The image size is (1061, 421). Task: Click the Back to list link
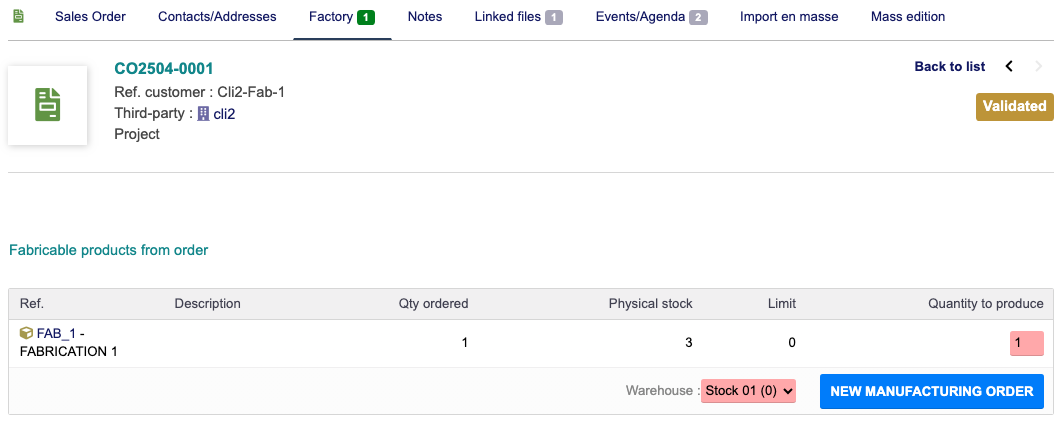[949, 66]
